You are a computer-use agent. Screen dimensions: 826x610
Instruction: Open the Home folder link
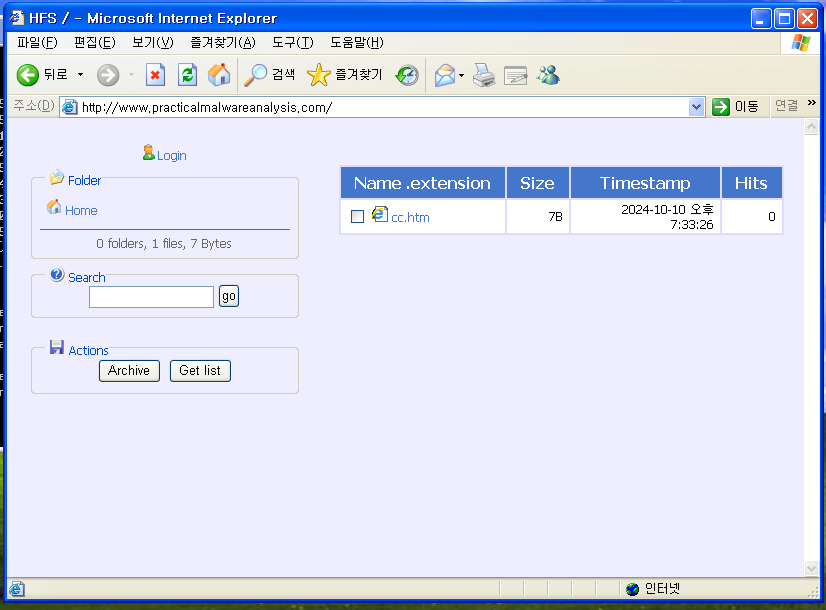[81, 210]
